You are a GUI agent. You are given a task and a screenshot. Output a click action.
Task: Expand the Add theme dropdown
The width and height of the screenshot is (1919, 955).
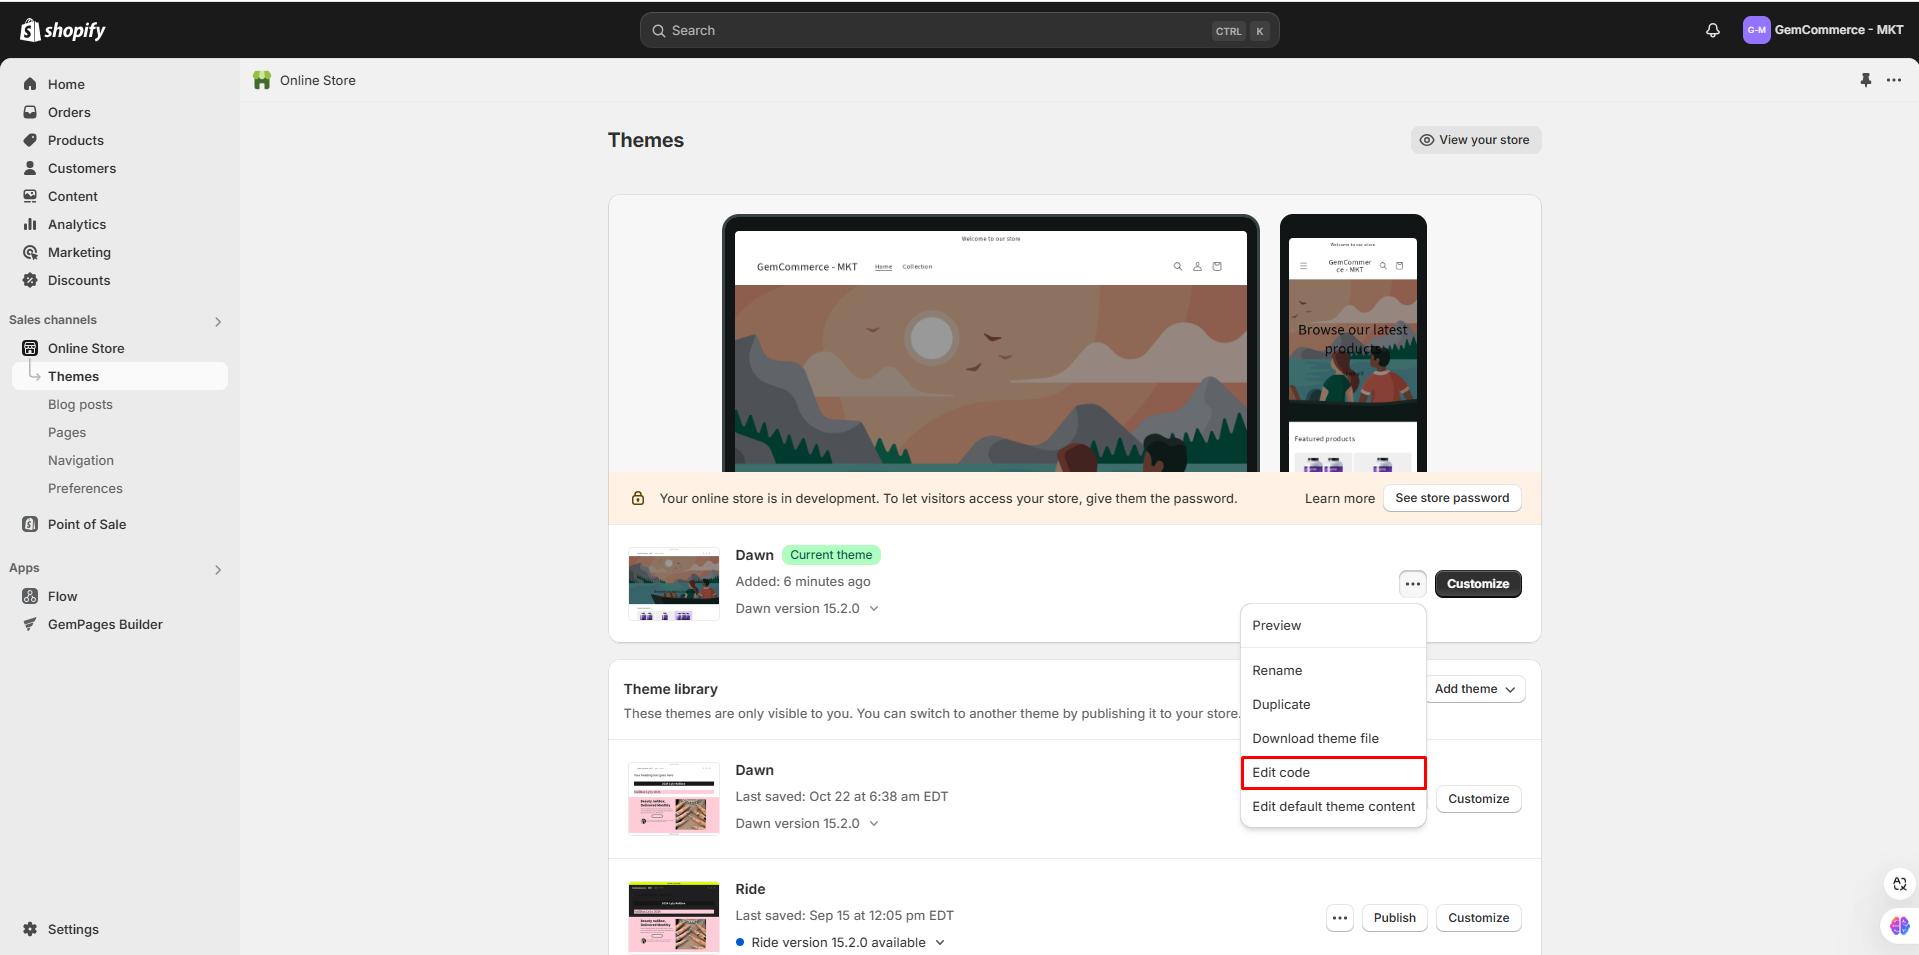click(1475, 689)
